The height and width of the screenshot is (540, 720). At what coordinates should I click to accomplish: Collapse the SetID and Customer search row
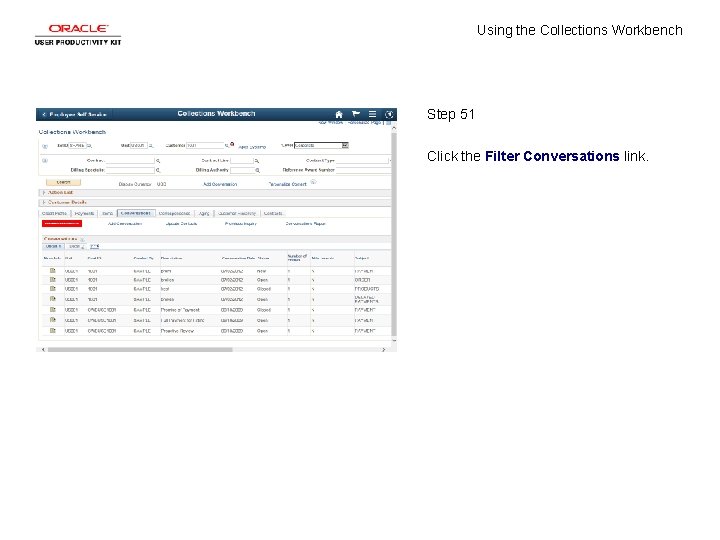click(45, 146)
